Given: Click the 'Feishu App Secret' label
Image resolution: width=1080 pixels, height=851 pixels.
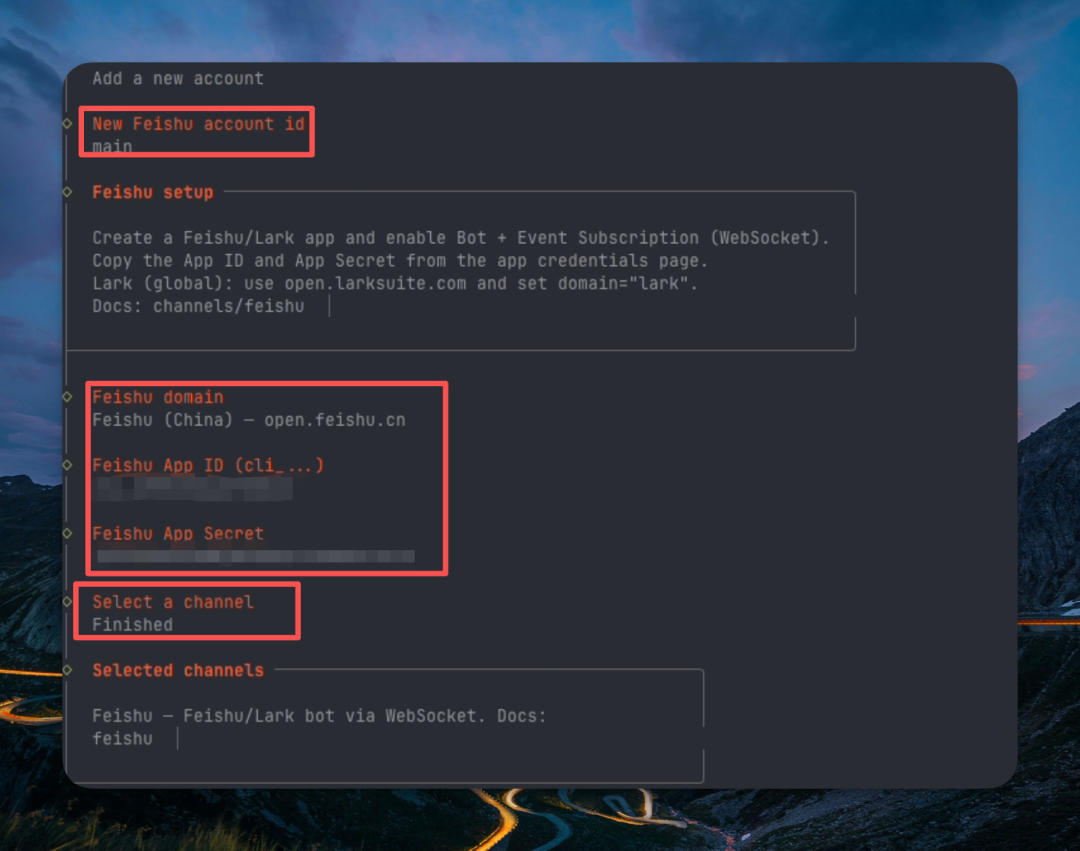Looking at the screenshot, I should [178, 534].
